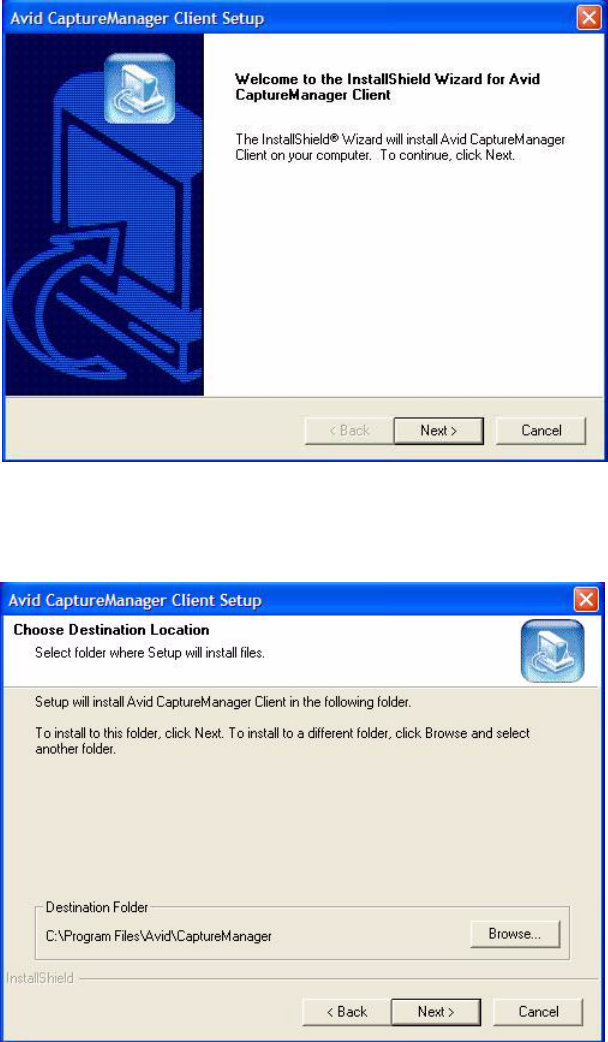Click the title bar of the Destination Location dialog
This screenshot has width=608, height=1042.
click(x=288, y=601)
